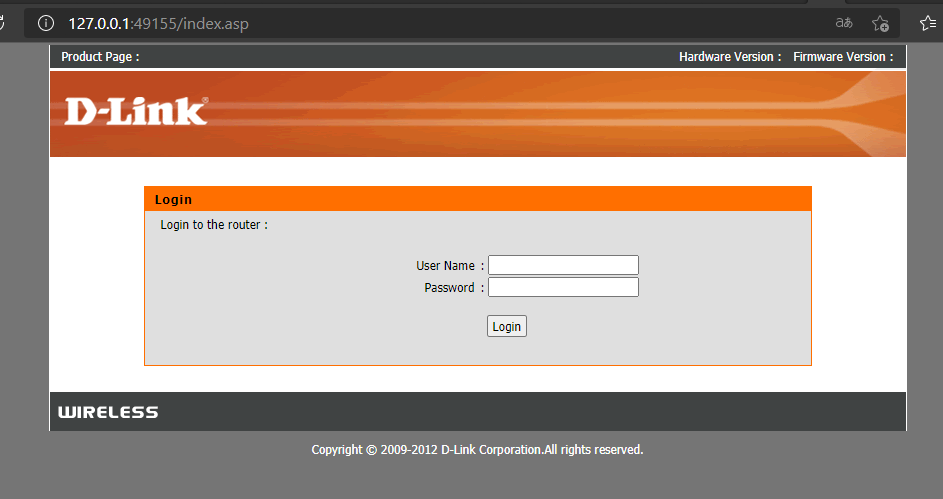This screenshot has height=499, width=943.
Task: Add page to favorites with star-plus icon
Action: tap(880, 23)
